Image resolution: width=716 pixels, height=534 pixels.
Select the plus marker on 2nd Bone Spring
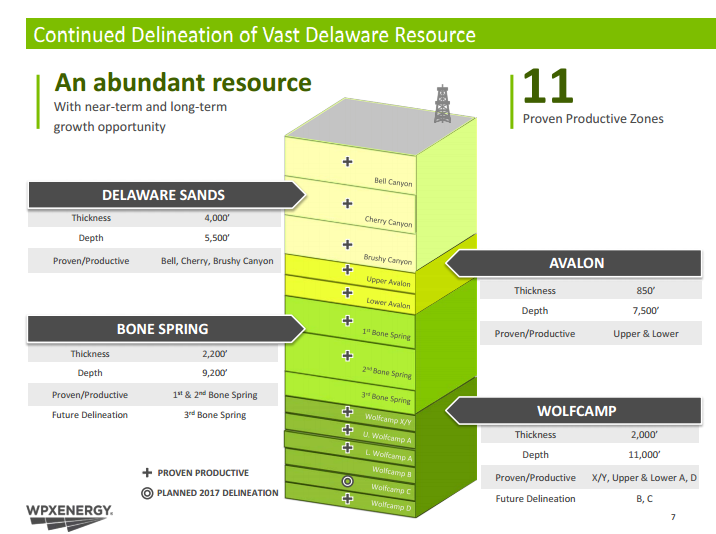tap(347, 355)
